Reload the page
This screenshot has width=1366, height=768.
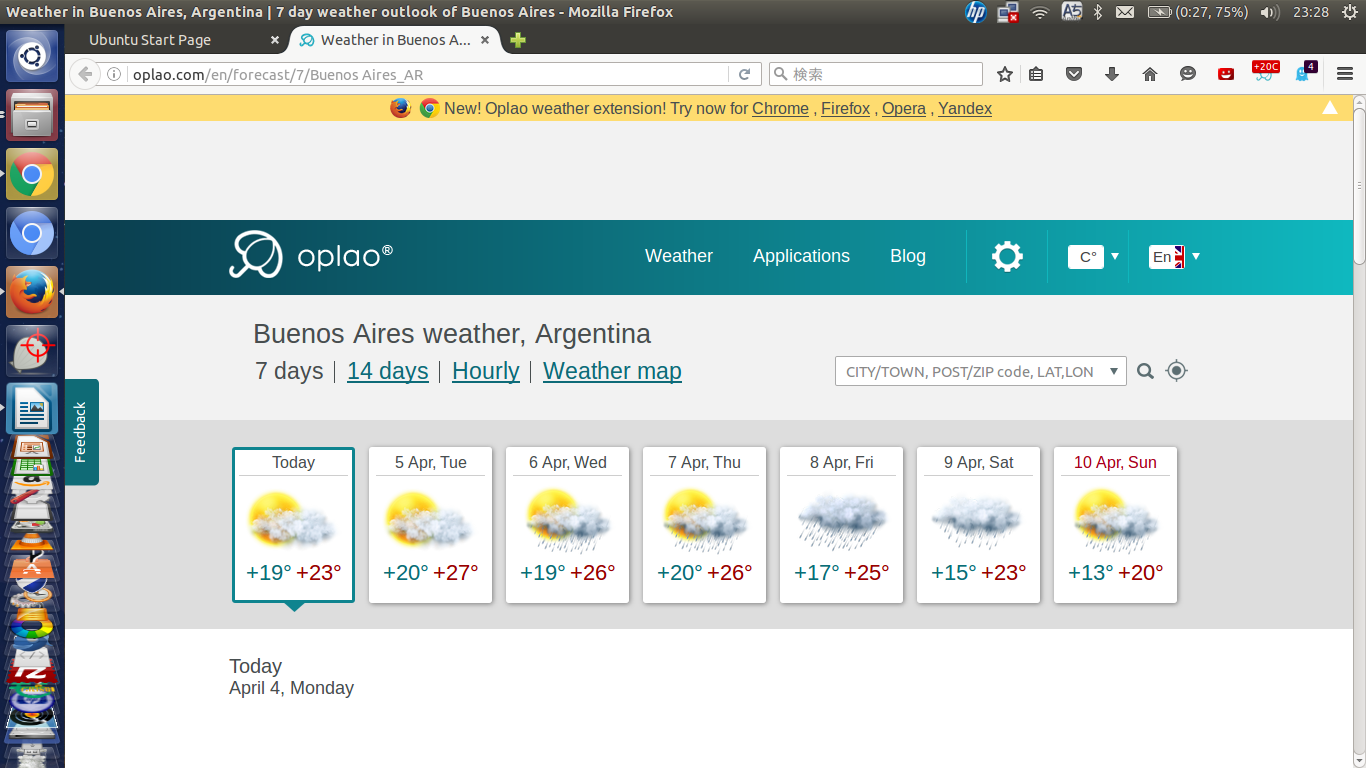pyautogui.click(x=744, y=74)
